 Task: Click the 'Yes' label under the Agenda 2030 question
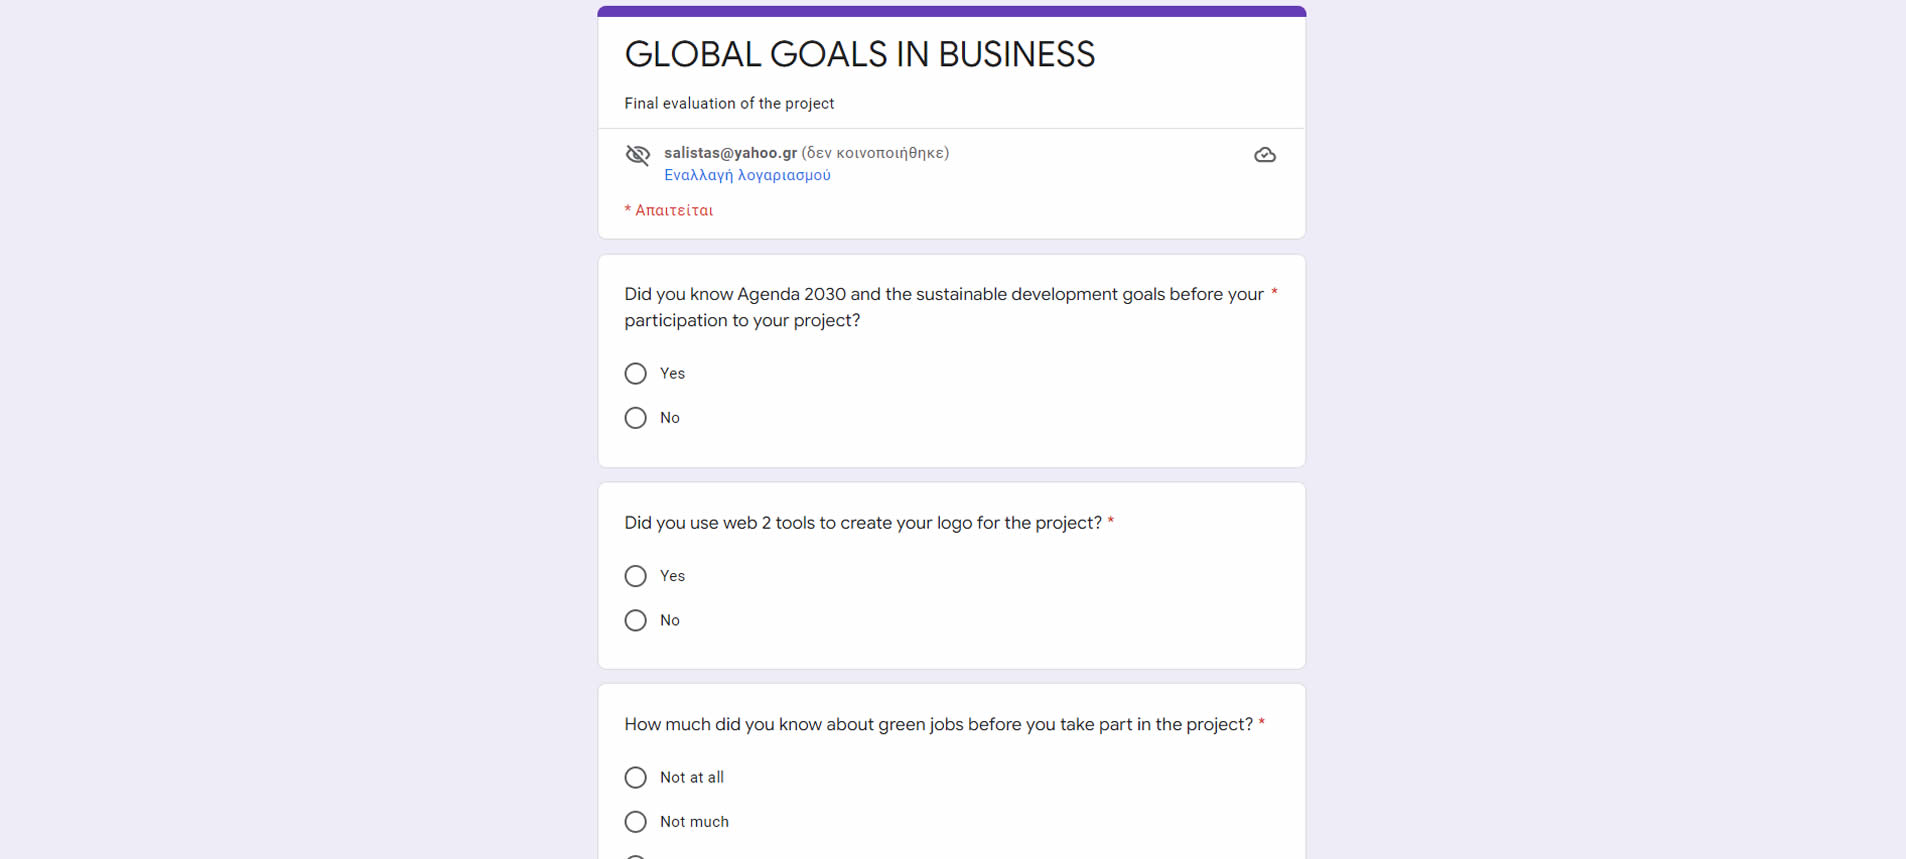672,374
